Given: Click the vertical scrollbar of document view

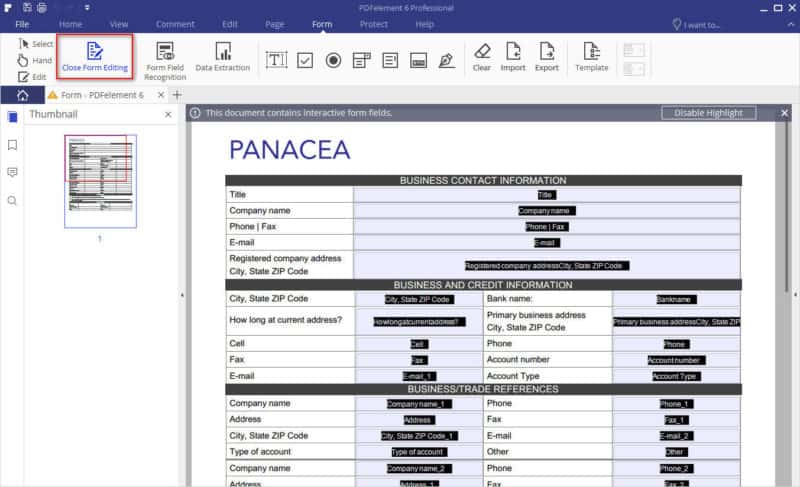Looking at the screenshot, I should click(x=787, y=208).
